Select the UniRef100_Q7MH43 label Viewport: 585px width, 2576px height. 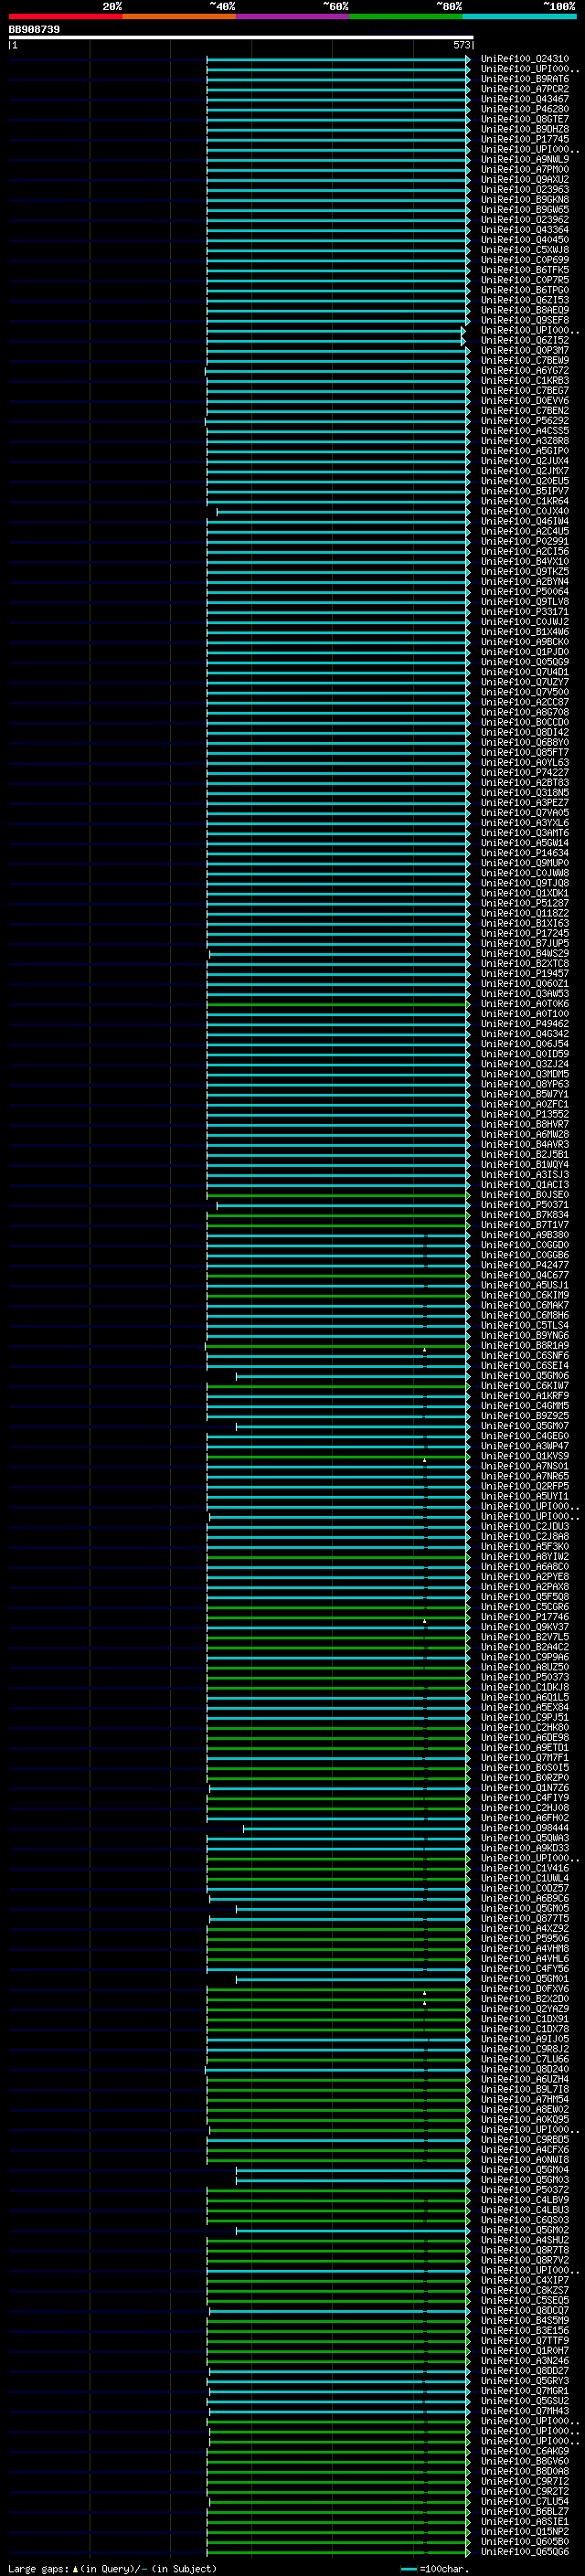point(525,2411)
